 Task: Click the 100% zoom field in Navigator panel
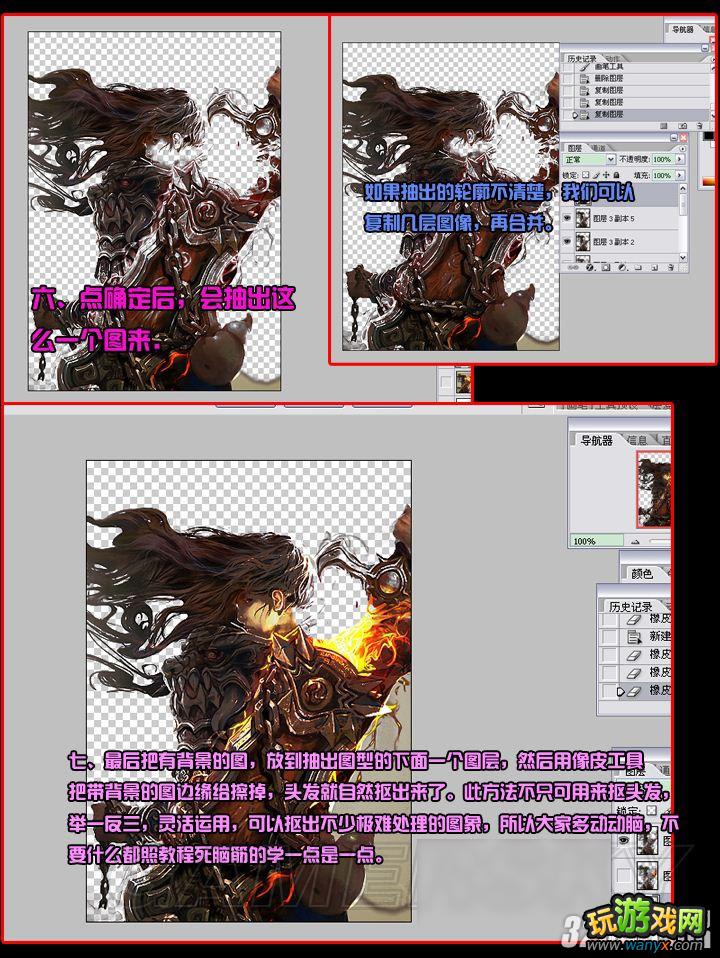[x=597, y=541]
